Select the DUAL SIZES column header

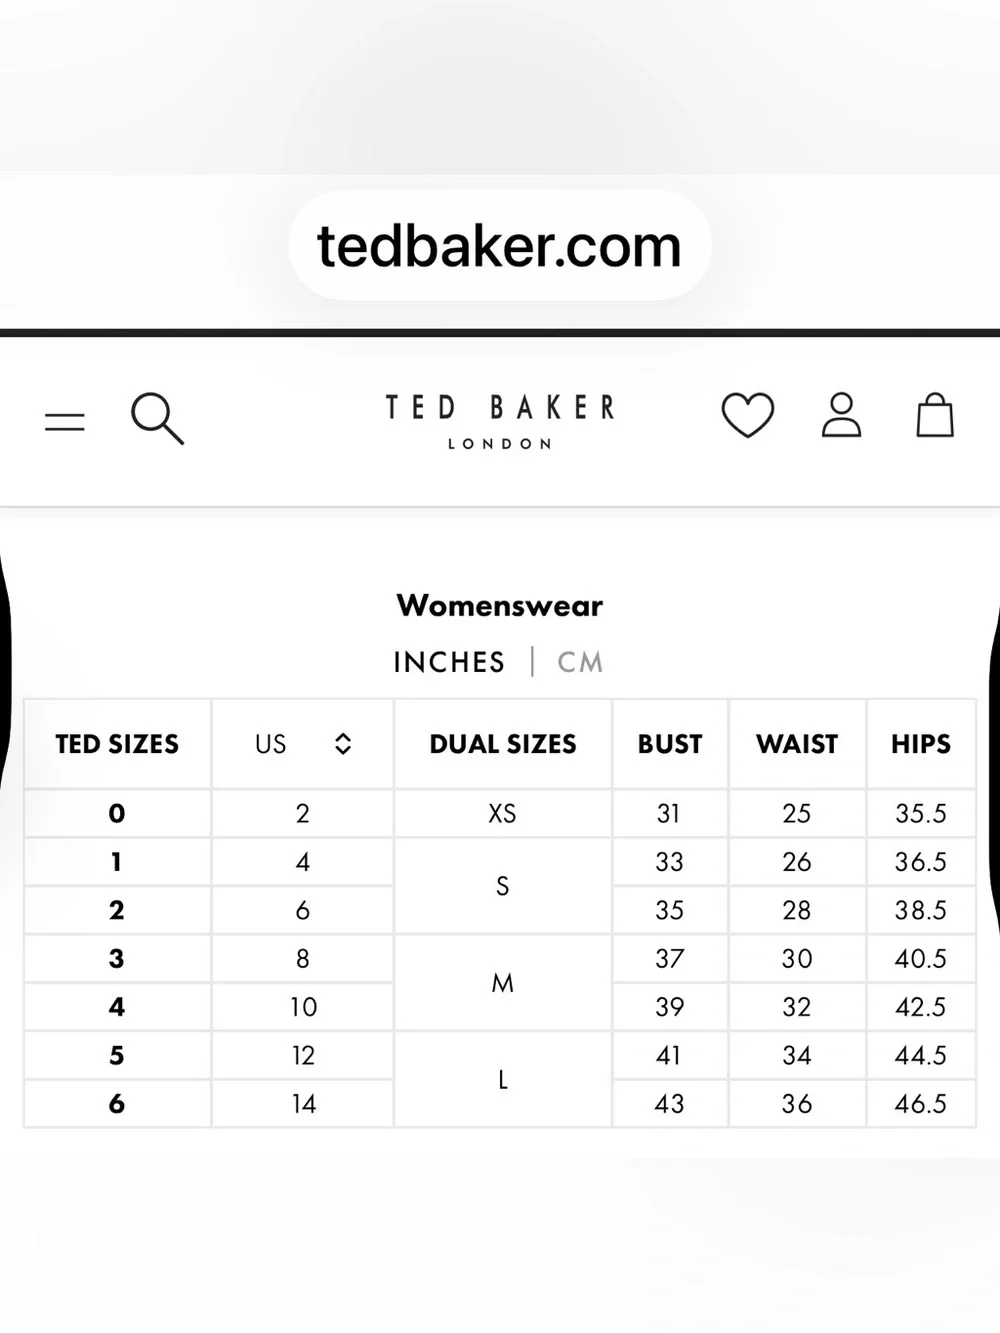503,744
